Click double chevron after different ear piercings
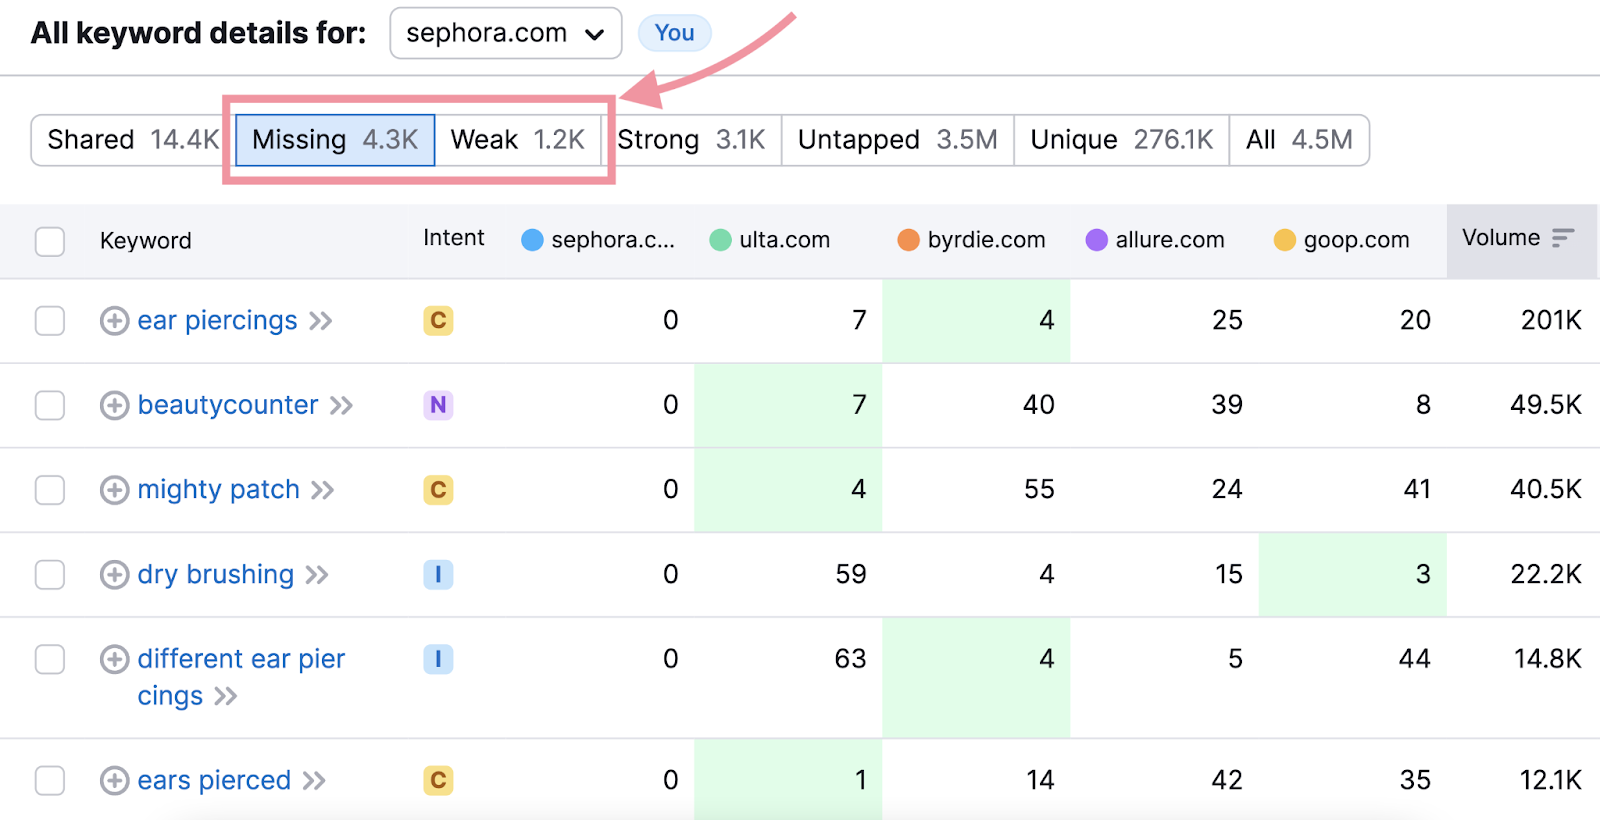 pyautogui.click(x=225, y=696)
